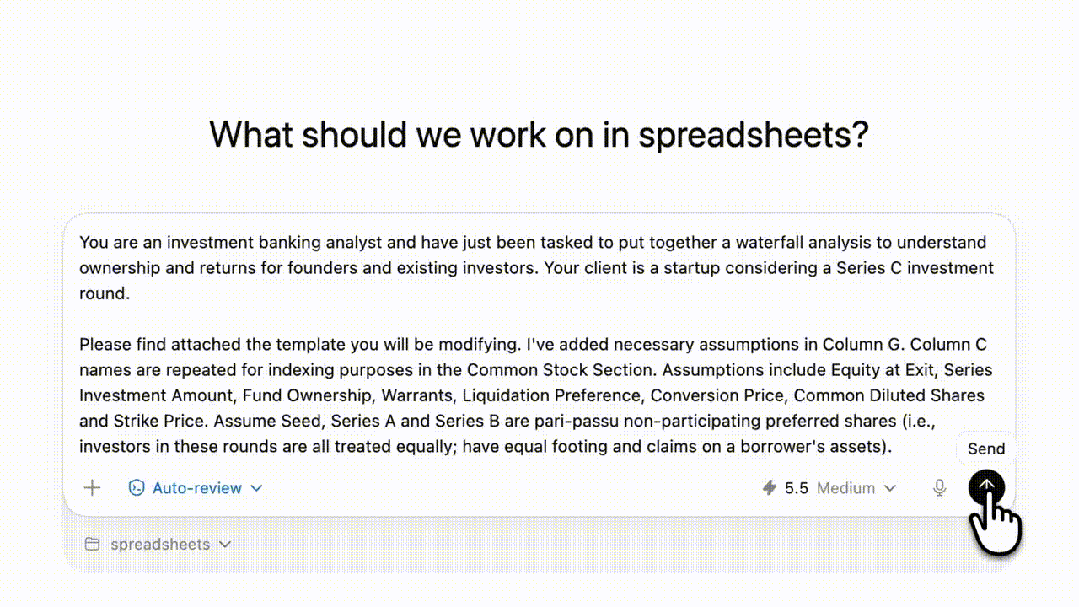1079x607 pixels.
Task: Send the prompt with the arrow button
Action: pyautogui.click(x=986, y=487)
